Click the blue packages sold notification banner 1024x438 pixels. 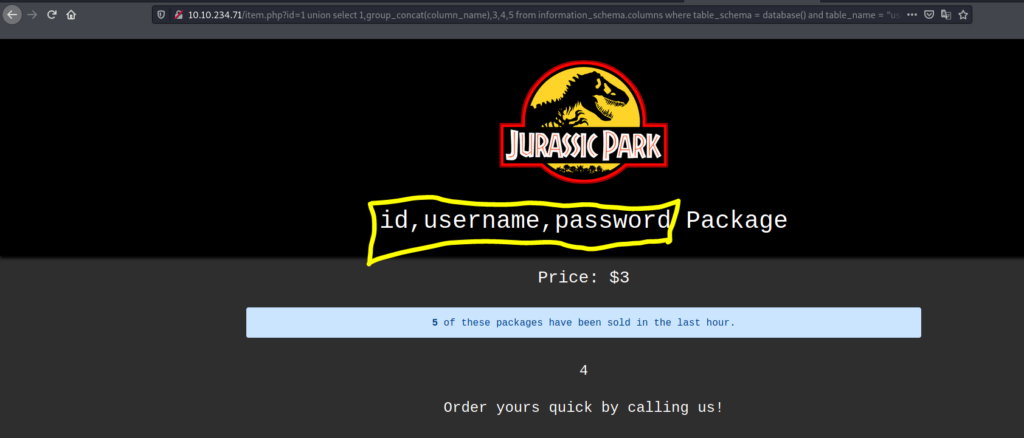(583, 322)
